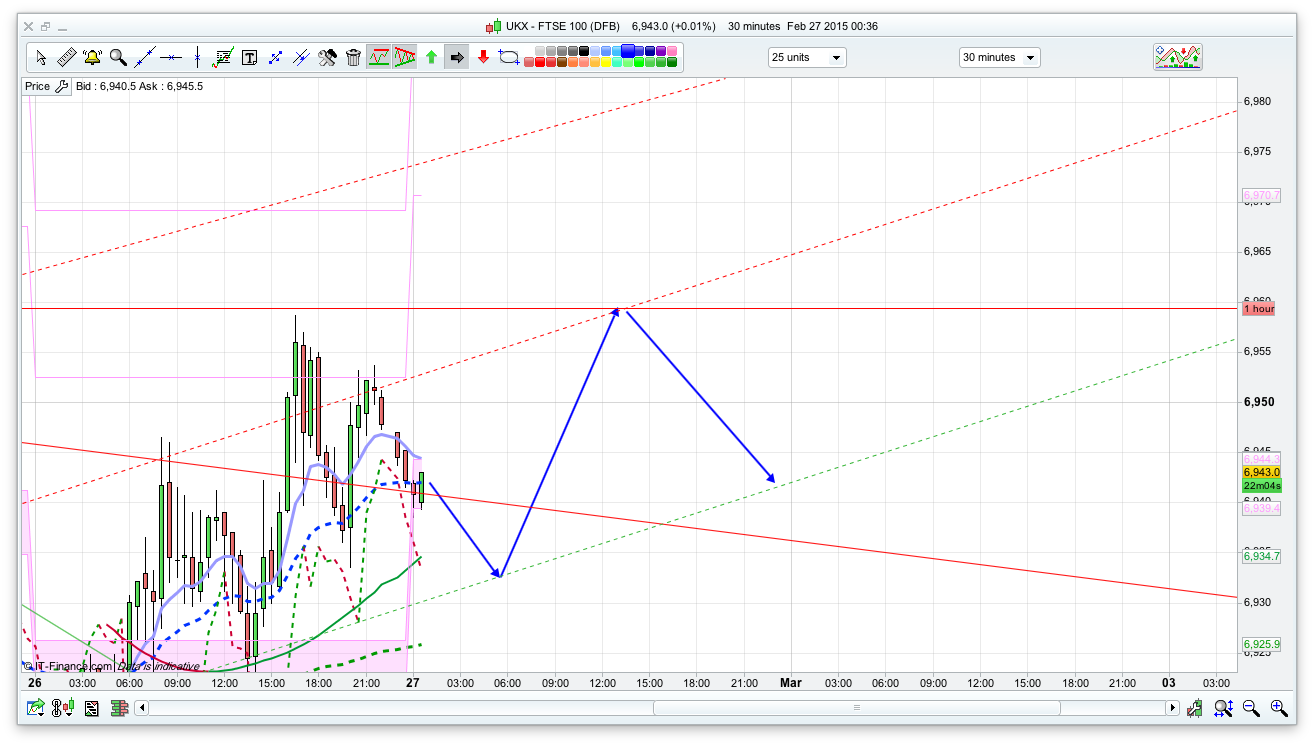1314x746 pixels.
Task: Toggle the black right arrow tool
Action: pos(457,57)
